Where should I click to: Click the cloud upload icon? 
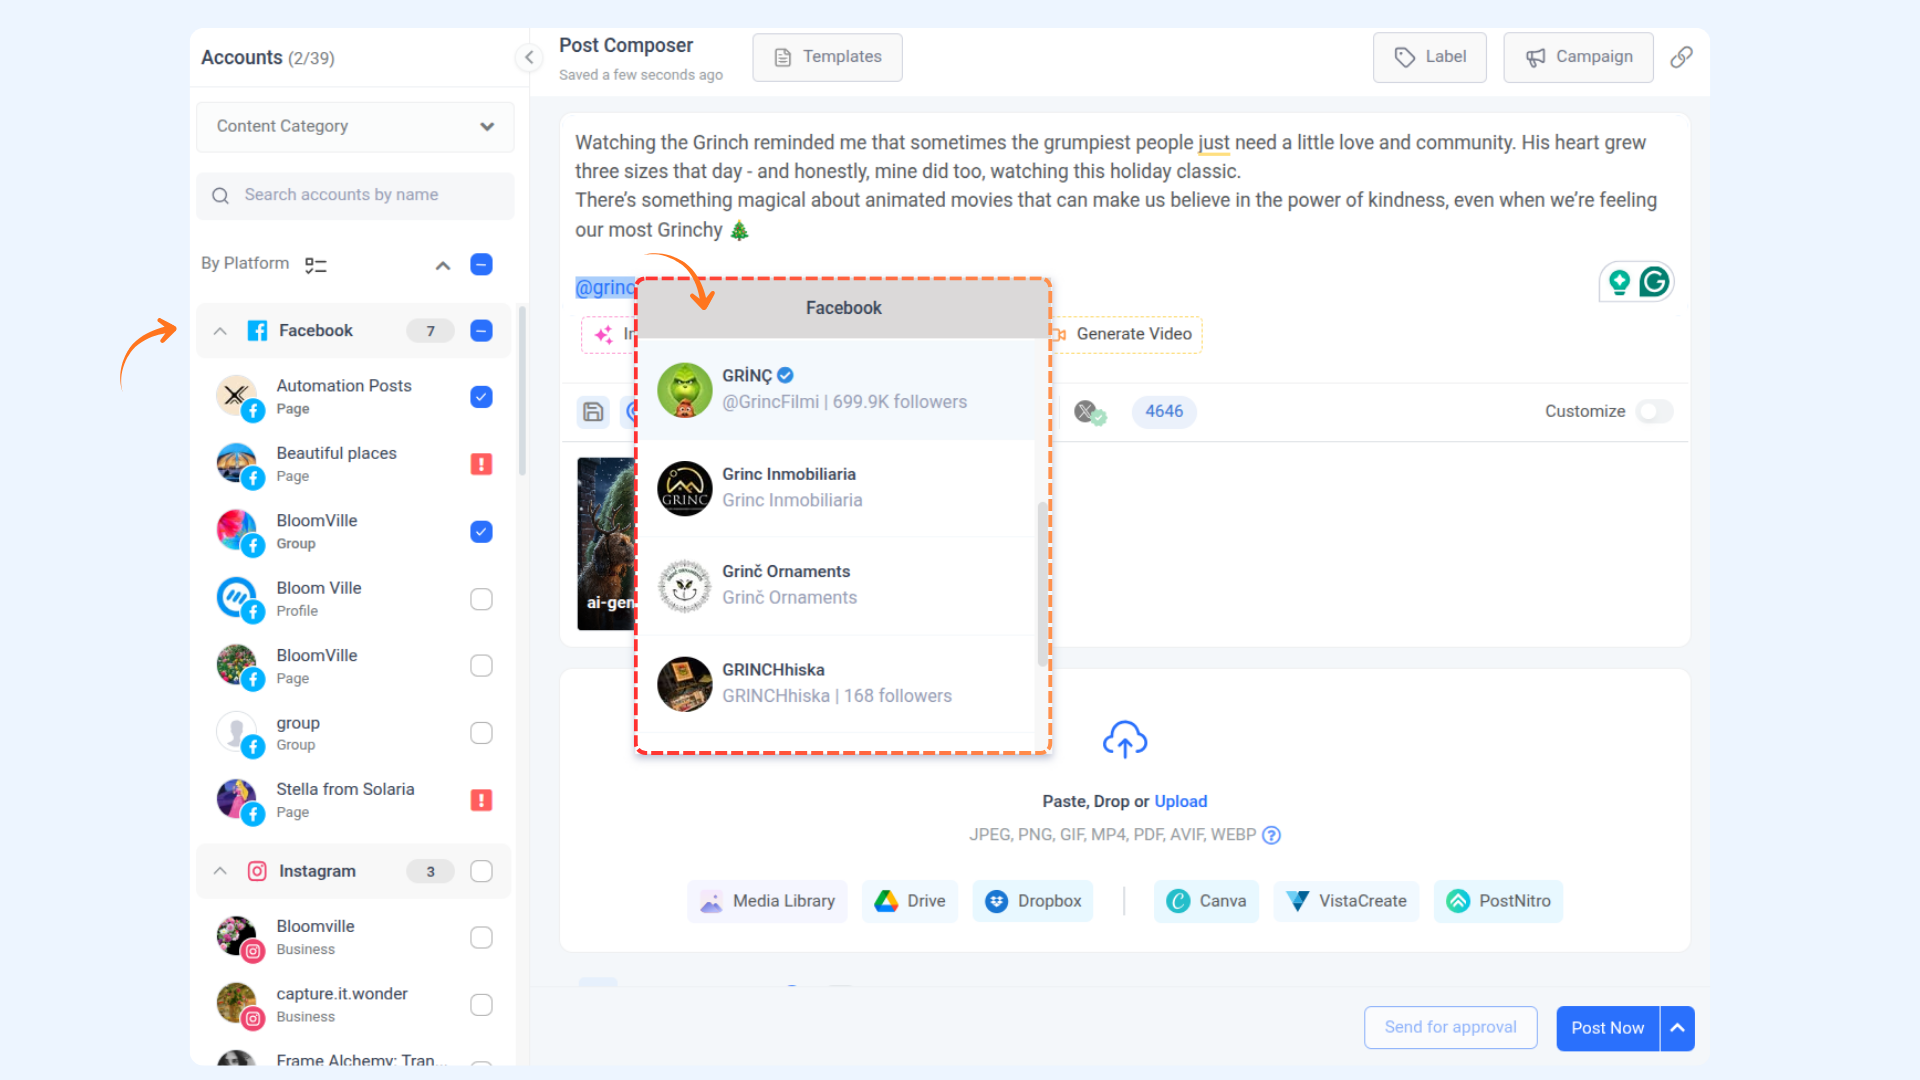(1125, 740)
